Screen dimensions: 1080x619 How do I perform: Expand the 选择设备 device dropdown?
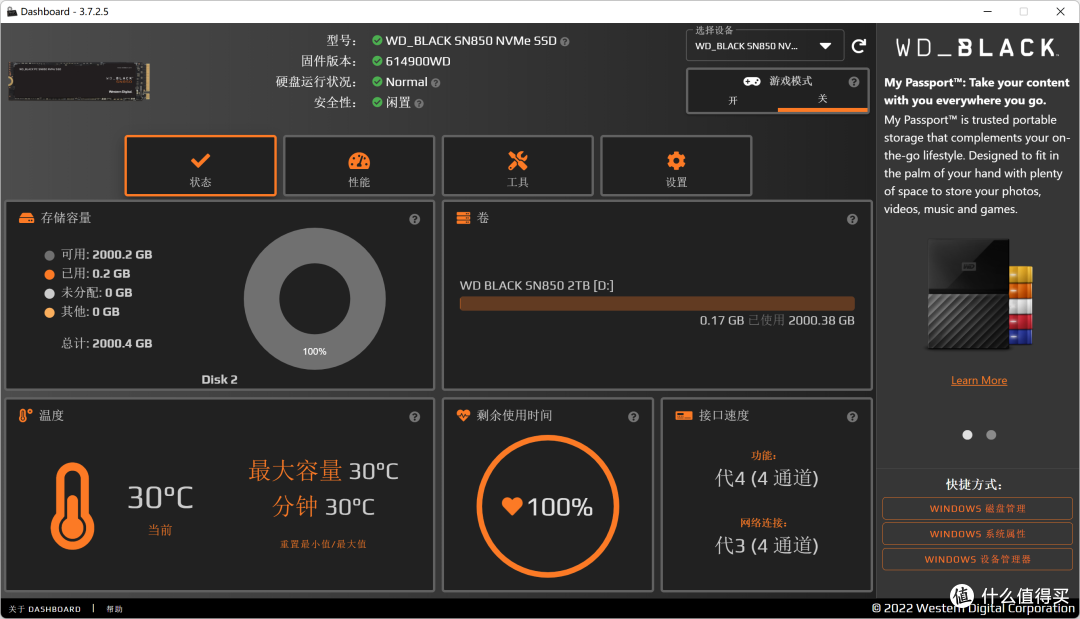[x=765, y=46]
